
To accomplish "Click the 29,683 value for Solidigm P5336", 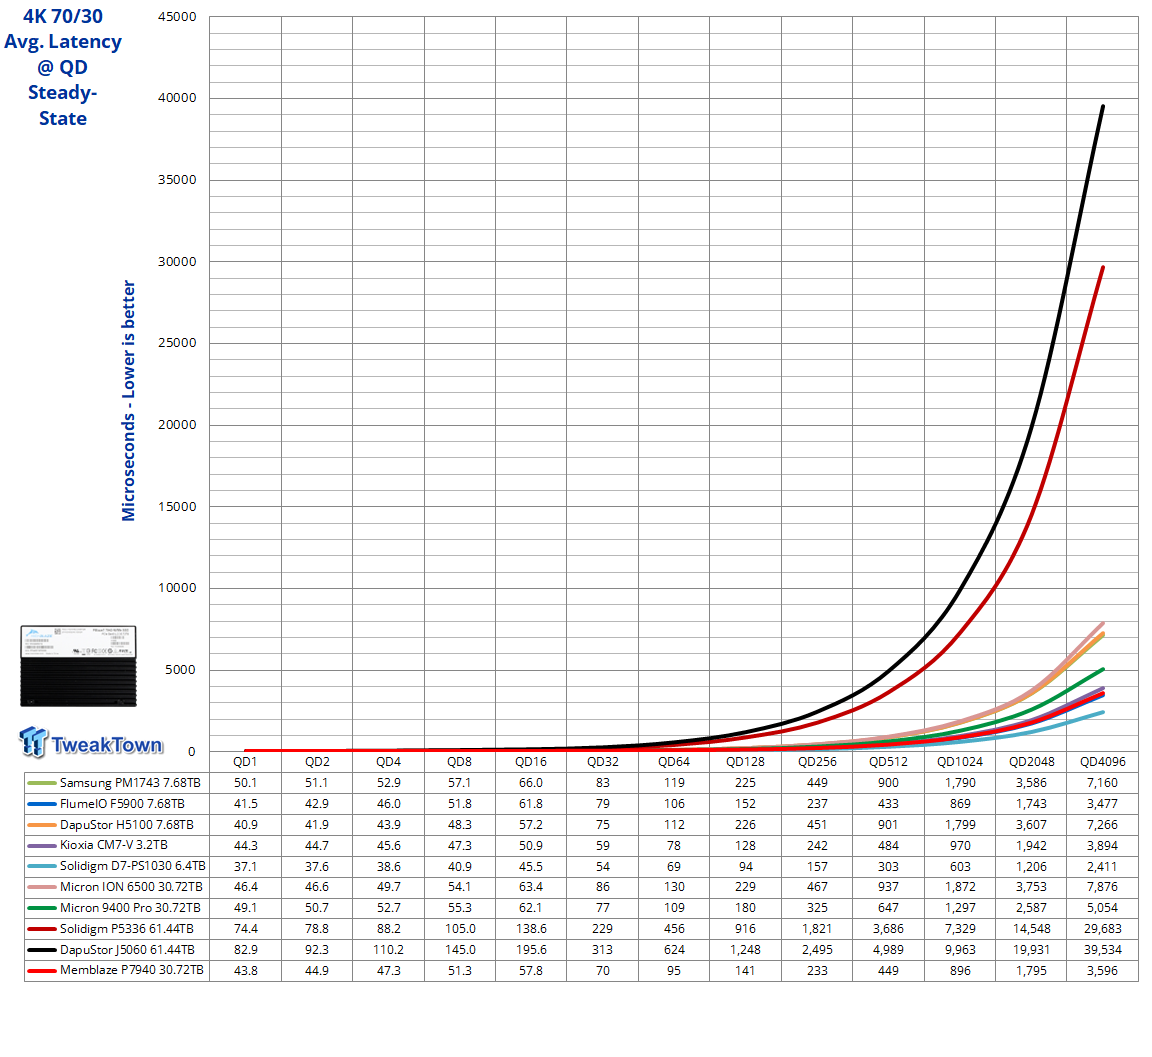I will click(x=1103, y=928).
